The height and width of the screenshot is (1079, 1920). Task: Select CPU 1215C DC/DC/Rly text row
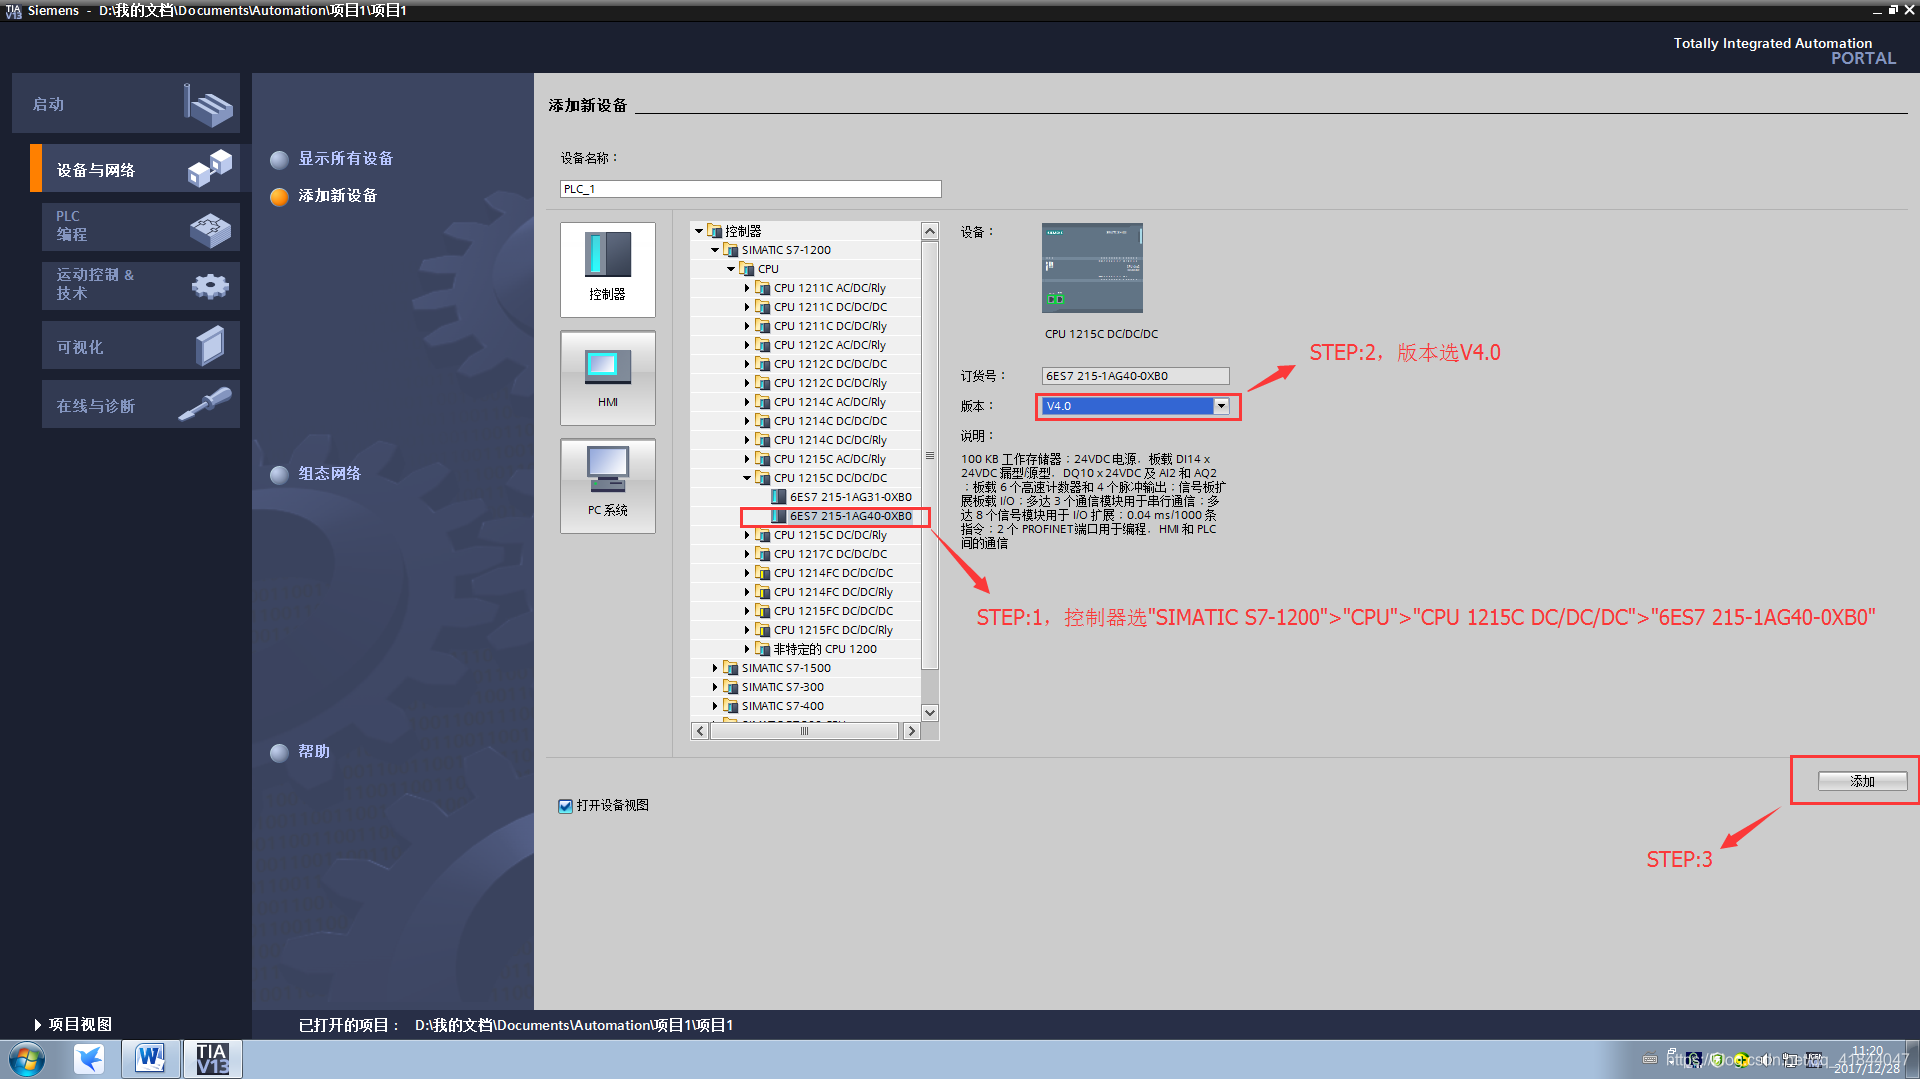(x=830, y=535)
